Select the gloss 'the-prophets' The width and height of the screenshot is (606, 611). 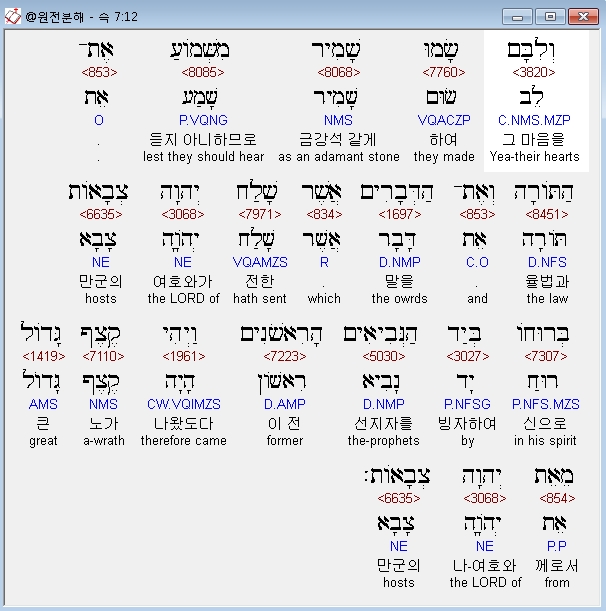point(383,440)
